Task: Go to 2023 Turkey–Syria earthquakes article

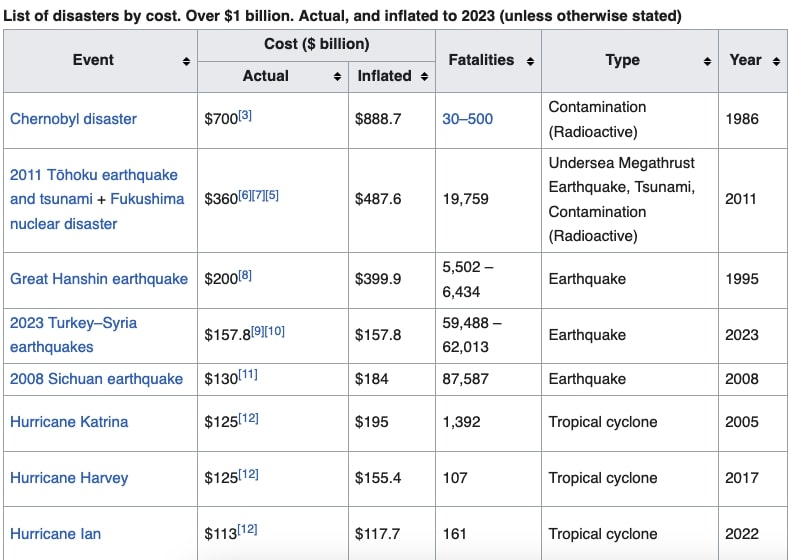Action: pyautogui.click(x=73, y=323)
